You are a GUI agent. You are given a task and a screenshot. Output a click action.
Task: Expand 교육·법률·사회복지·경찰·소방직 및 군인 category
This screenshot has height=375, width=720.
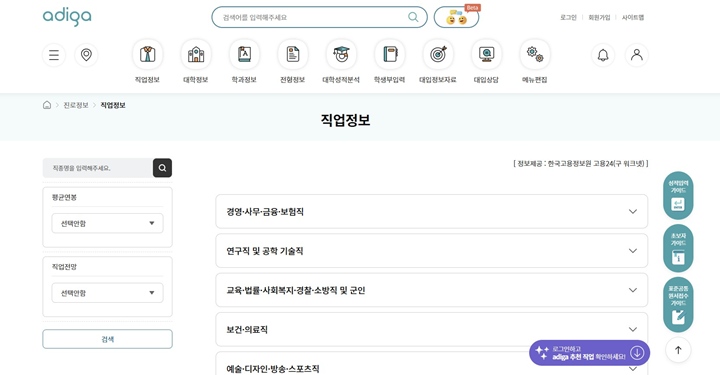pos(432,290)
